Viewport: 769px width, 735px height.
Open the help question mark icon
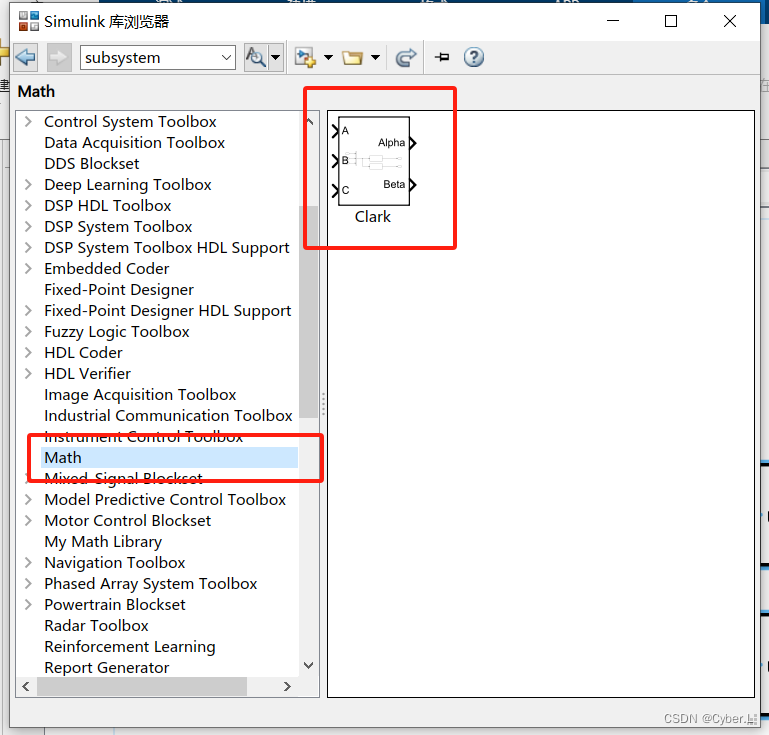tap(473, 57)
